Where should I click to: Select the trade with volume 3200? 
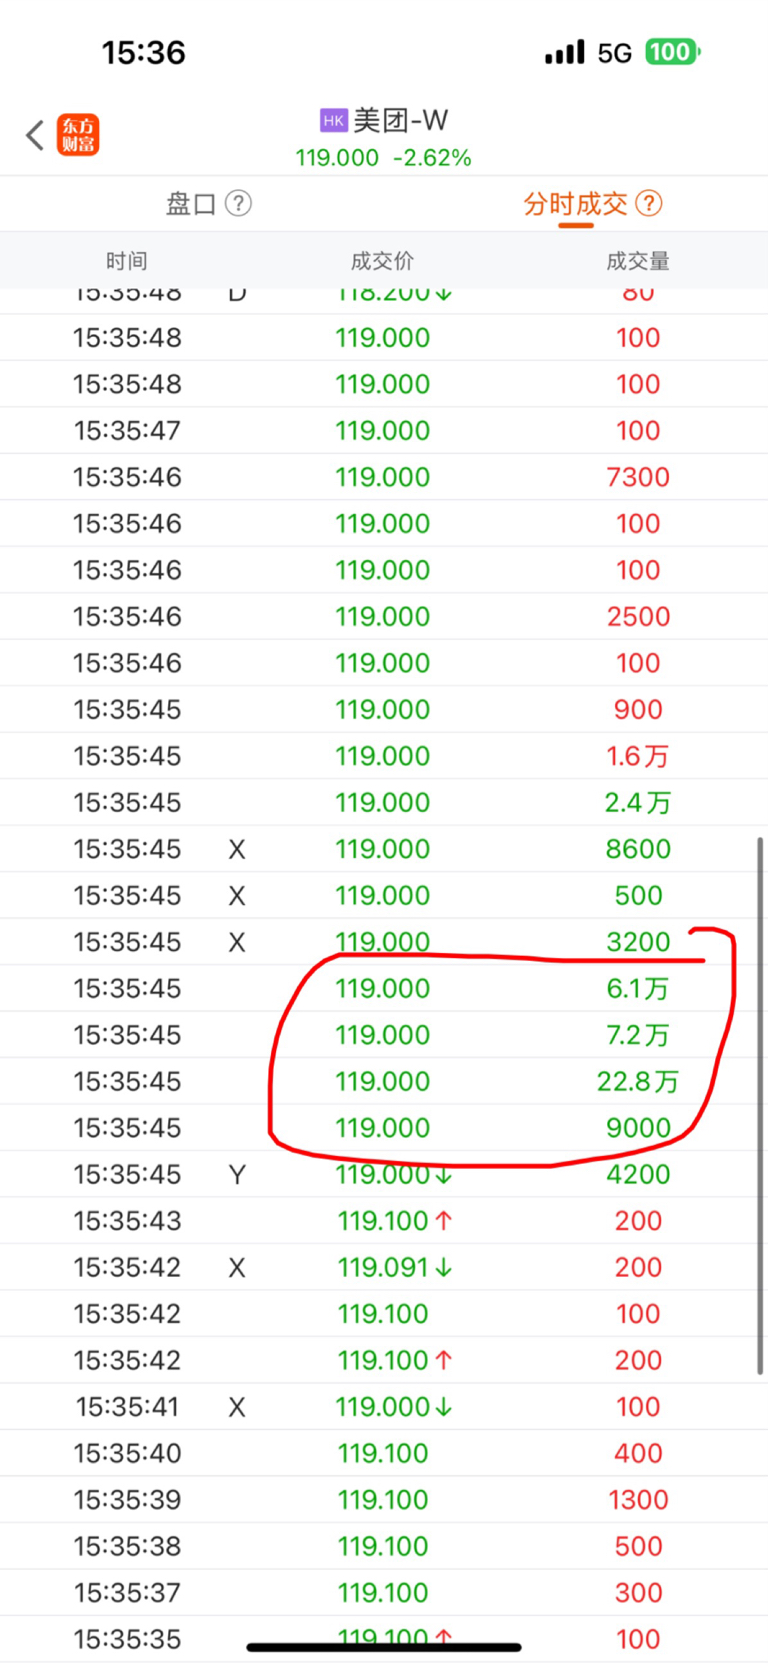tap(384, 942)
